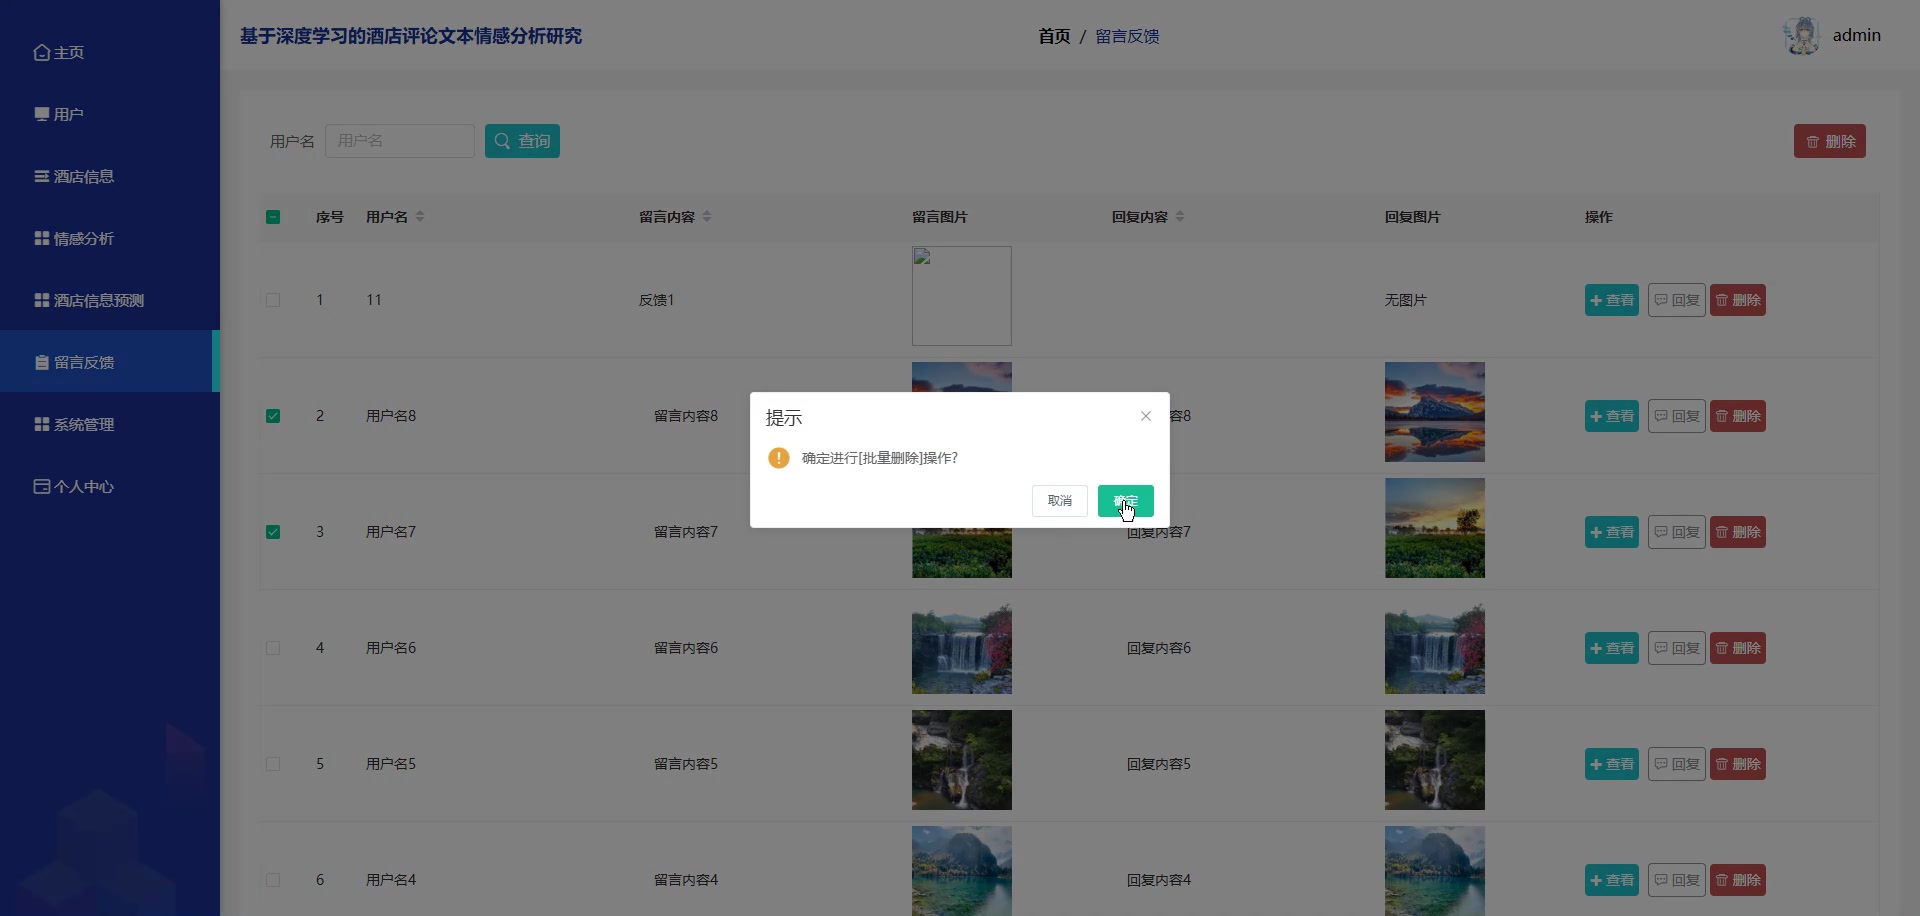Open 主页 in the sidebar
The image size is (1920, 916).
pos(110,52)
